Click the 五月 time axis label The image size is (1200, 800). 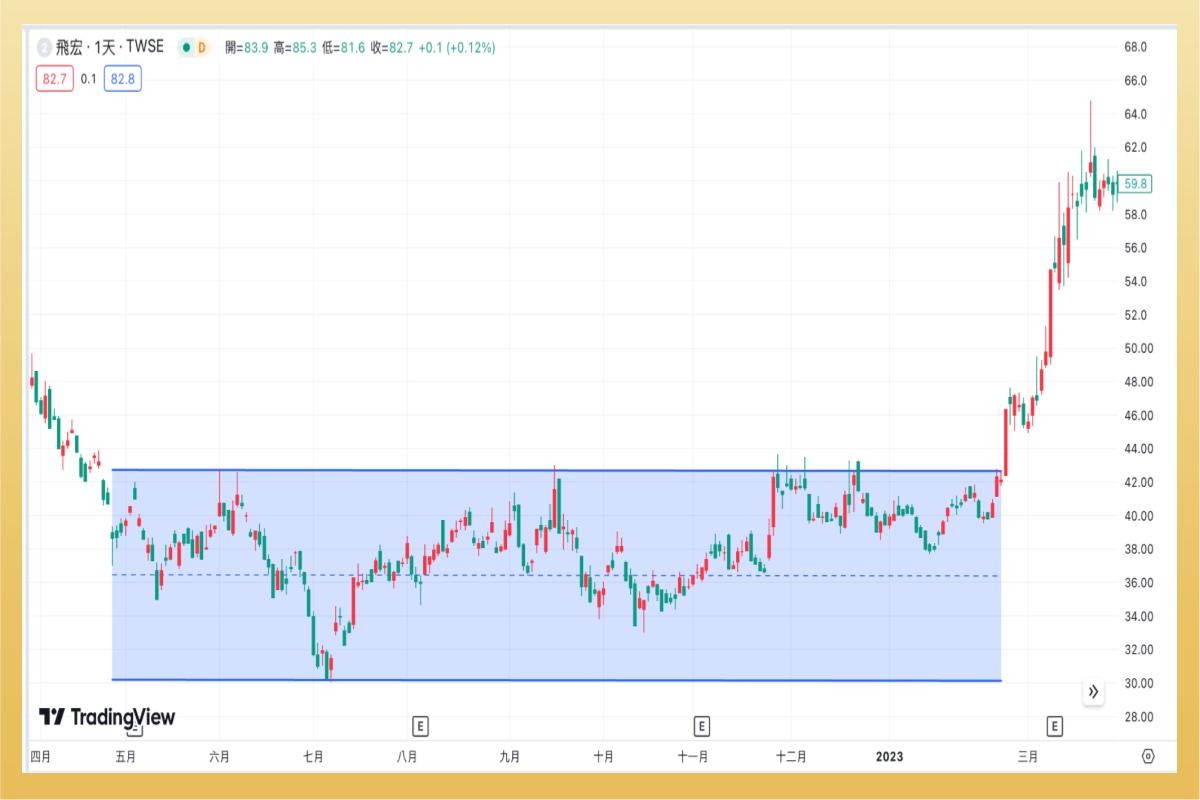point(125,757)
